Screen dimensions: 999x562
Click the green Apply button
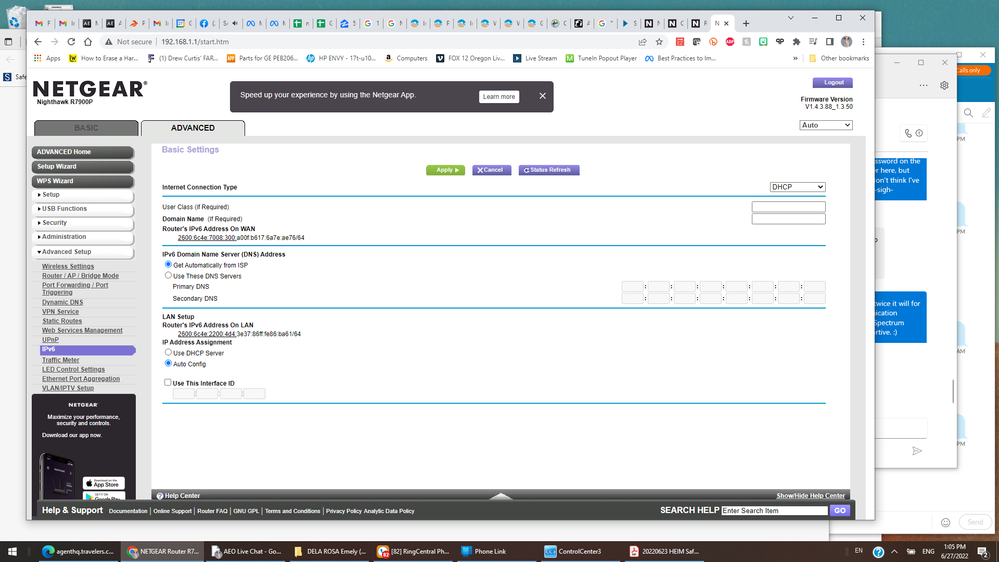tap(445, 170)
